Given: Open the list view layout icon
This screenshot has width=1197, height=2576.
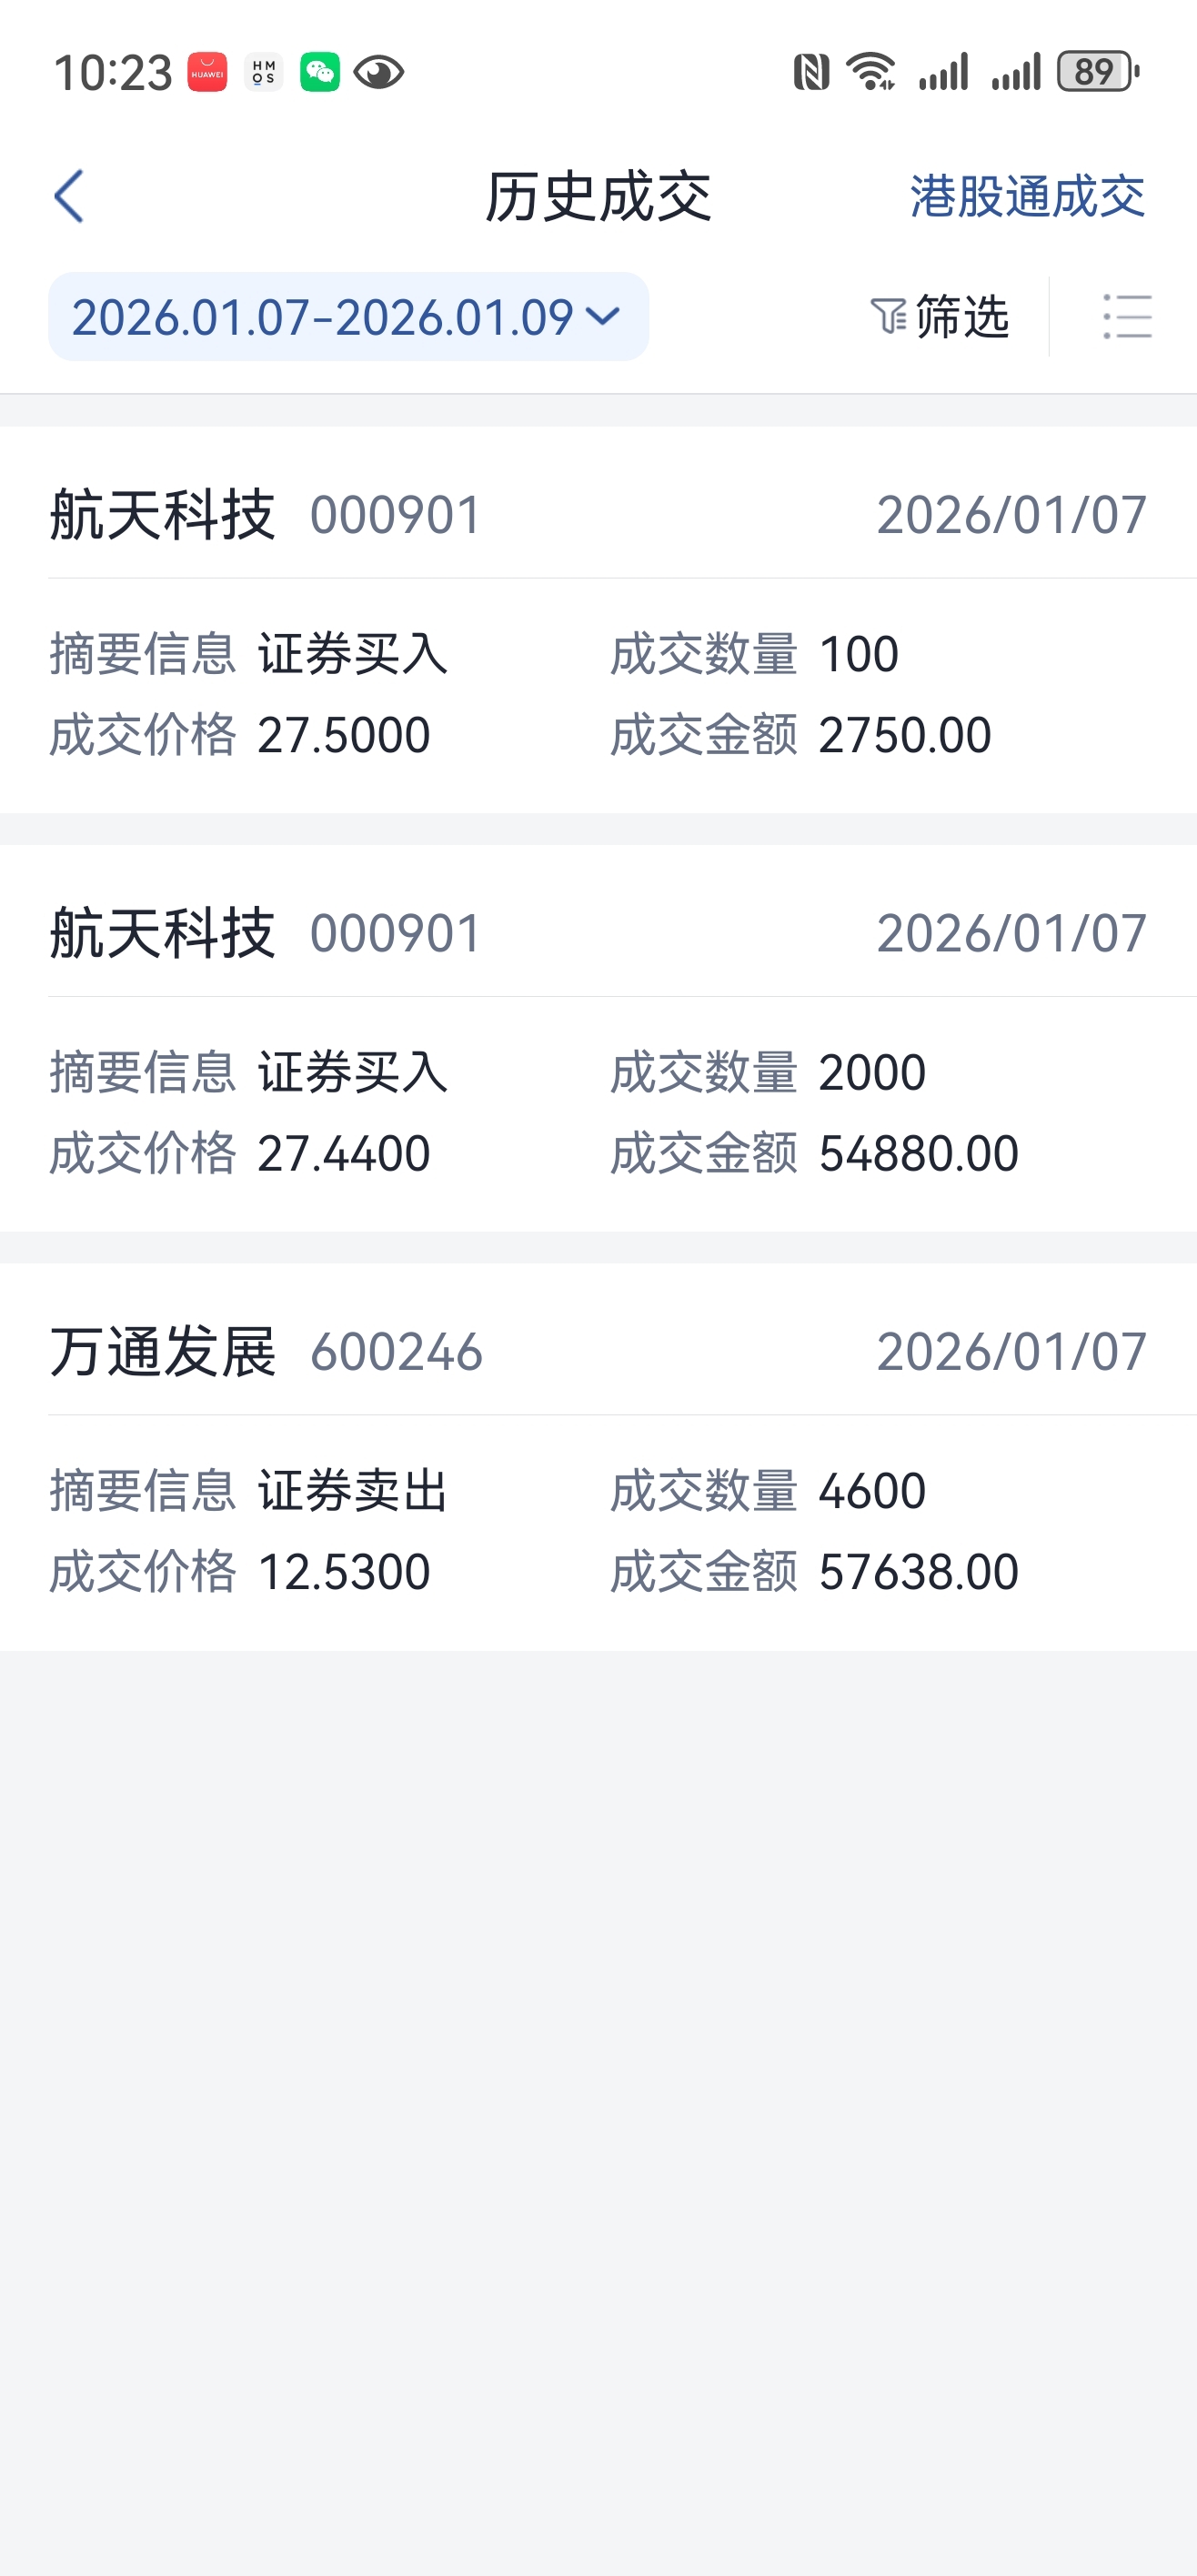Looking at the screenshot, I should click(x=1127, y=317).
